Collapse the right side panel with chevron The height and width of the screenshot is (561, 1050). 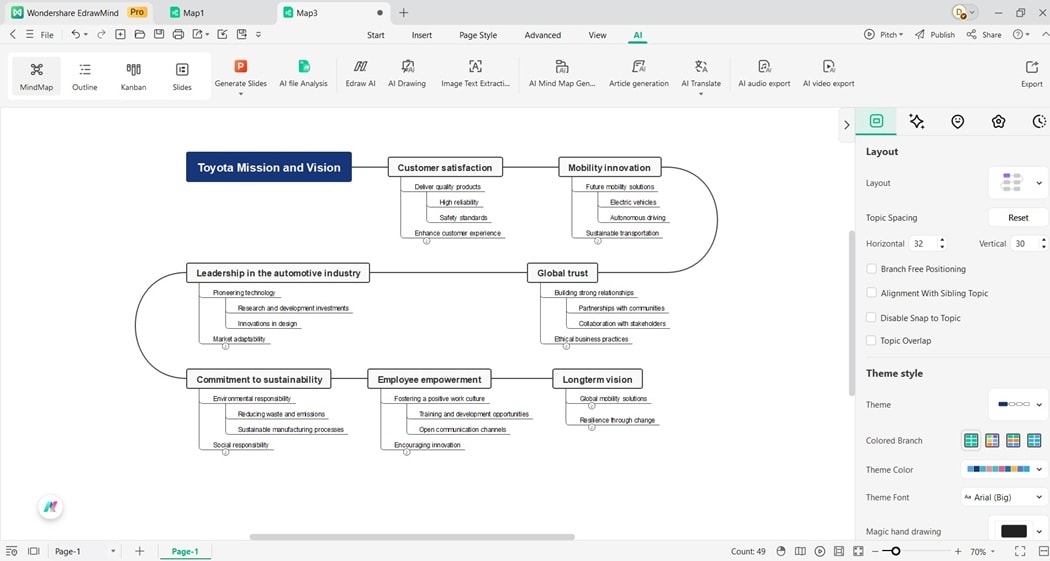tap(846, 125)
